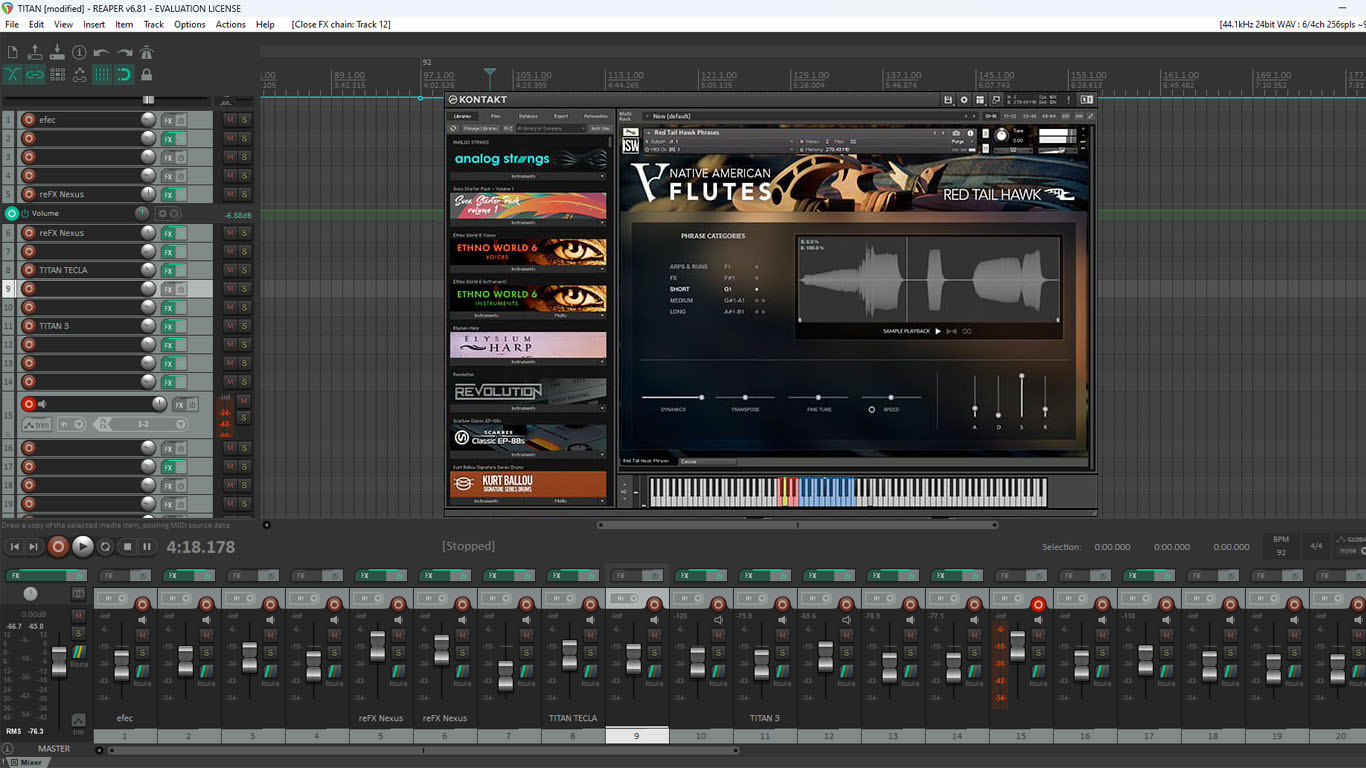Play the sample preview in Kontakt

tap(938, 331)
